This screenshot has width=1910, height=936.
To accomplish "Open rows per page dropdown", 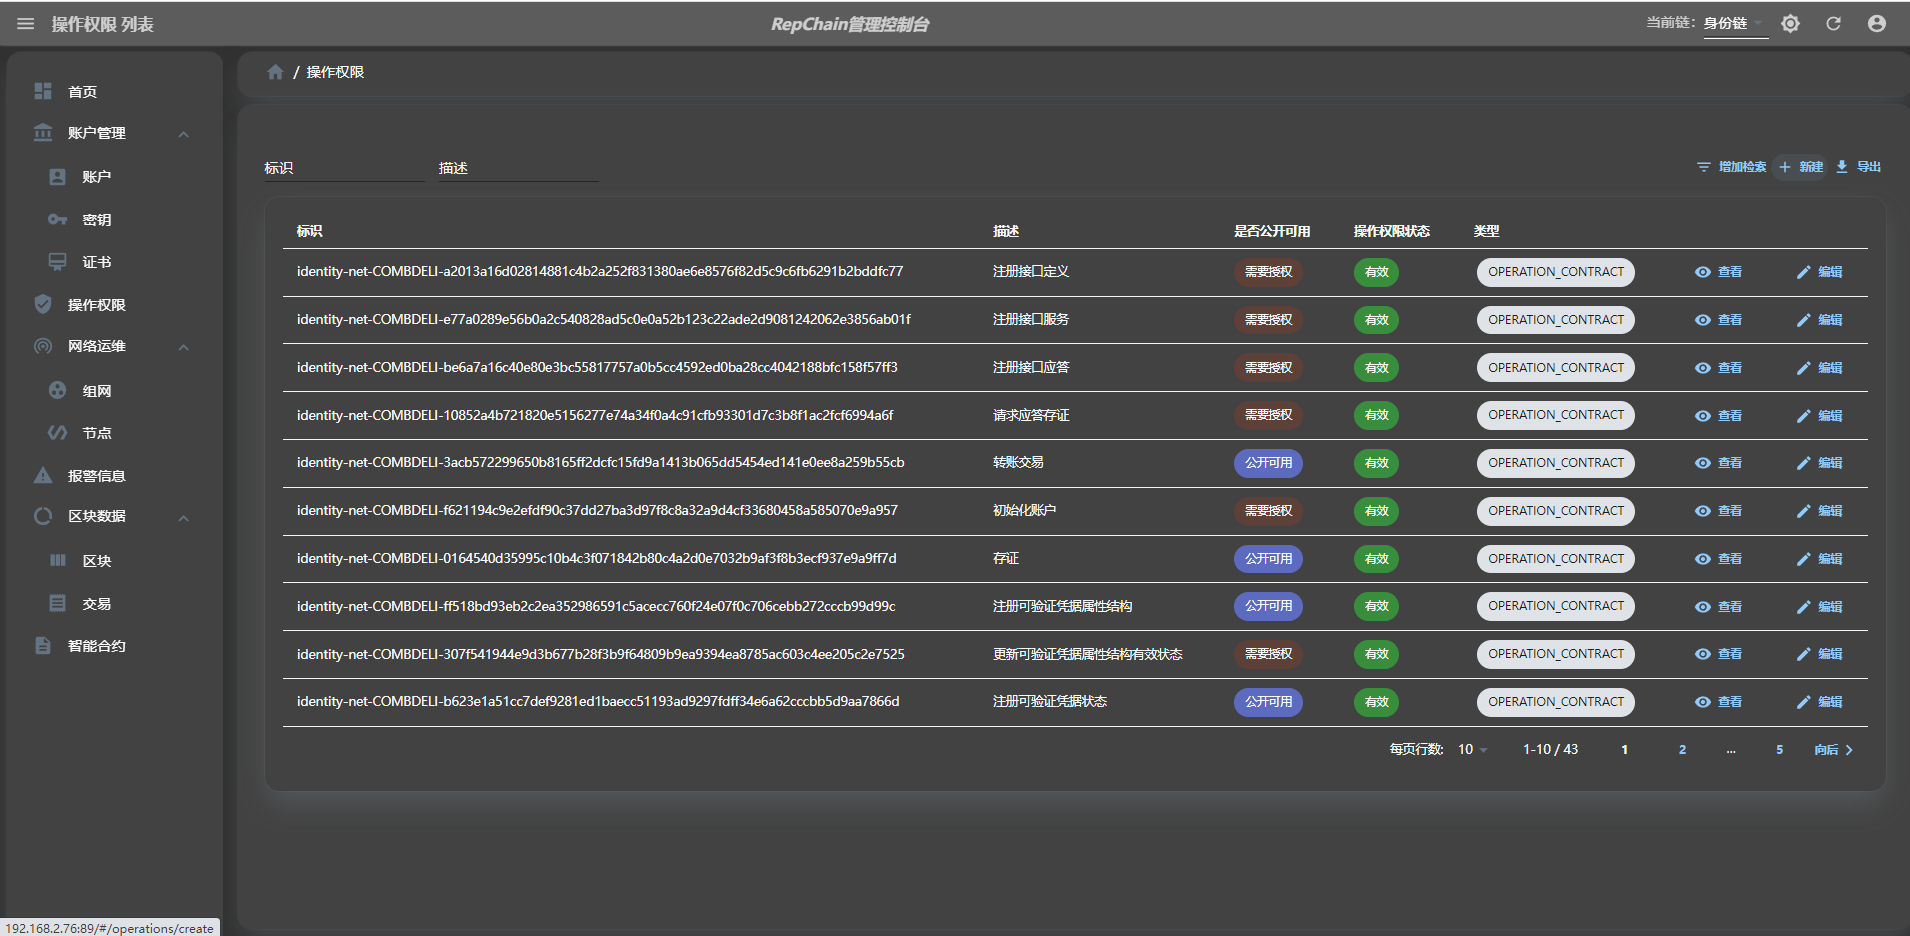I will (x=1472, y=749).
